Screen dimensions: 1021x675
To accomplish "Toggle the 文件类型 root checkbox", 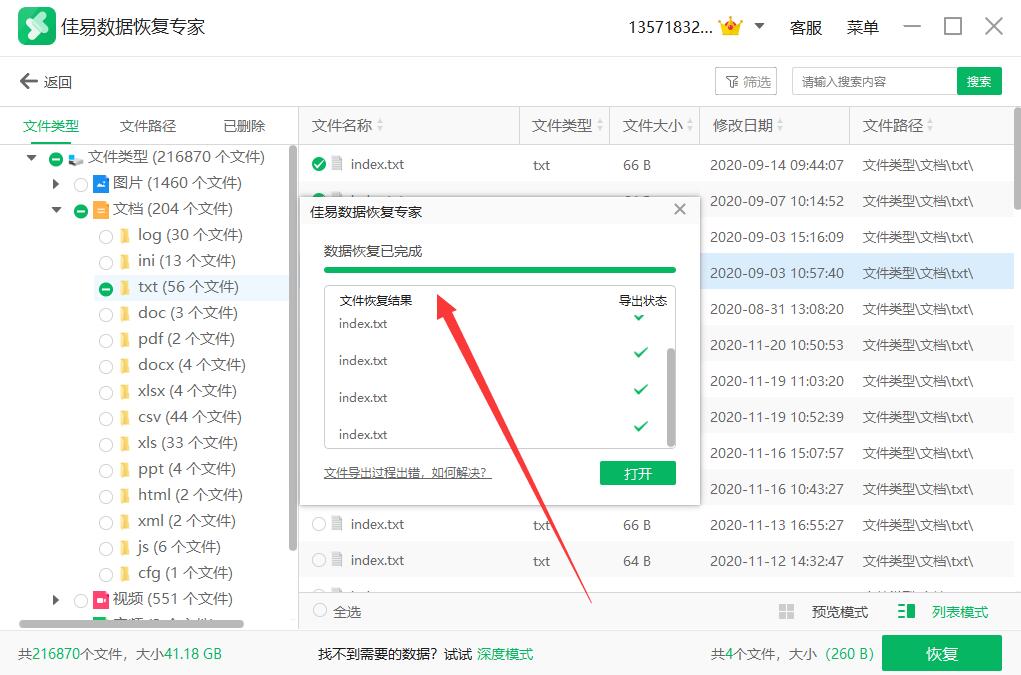I will coord(56,159).
